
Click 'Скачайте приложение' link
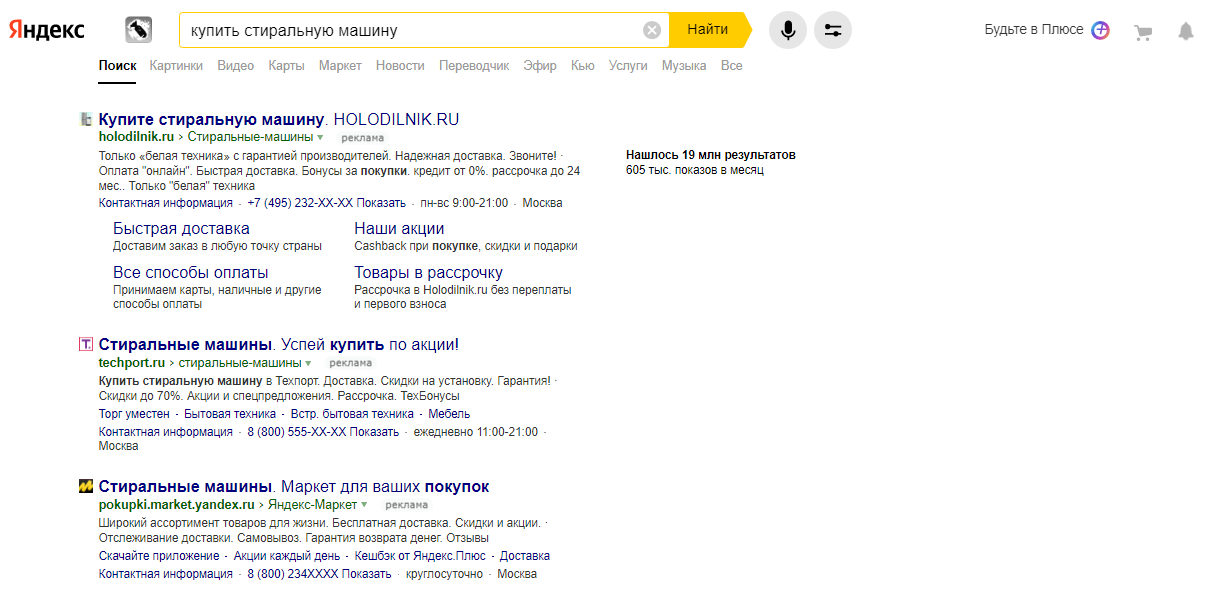[159, 556]
